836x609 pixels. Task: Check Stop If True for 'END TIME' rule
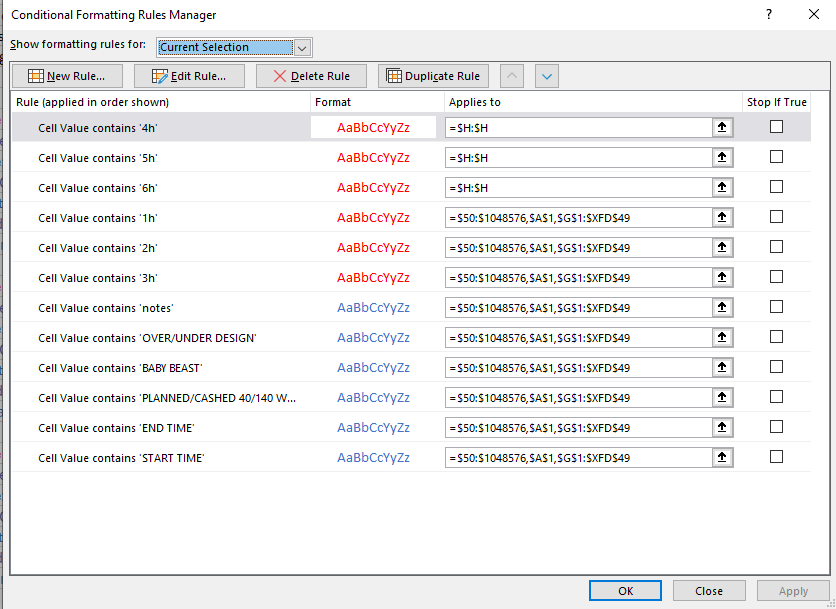tap(776, 427)
